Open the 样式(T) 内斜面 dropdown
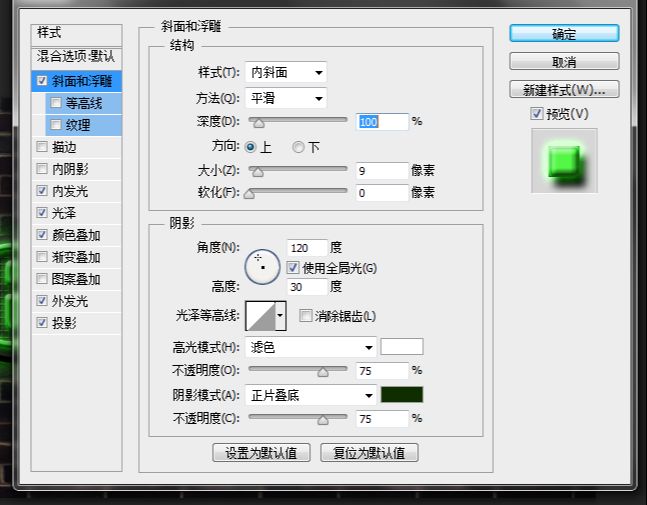Screen dimensions: 647x505 (x=286, y=73)
